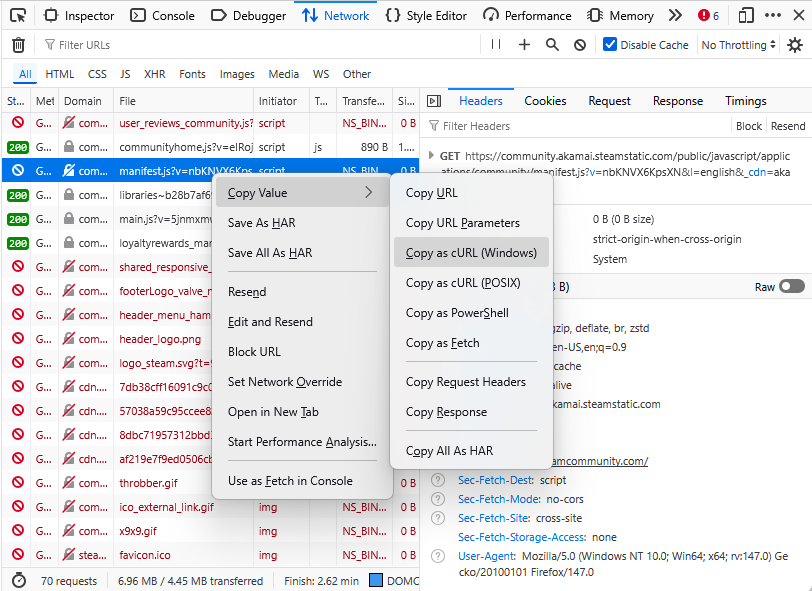This screenshot has height=591, width=812.
Task: Click blocked icon on user_reviews_community.js row
Action: 18,123
